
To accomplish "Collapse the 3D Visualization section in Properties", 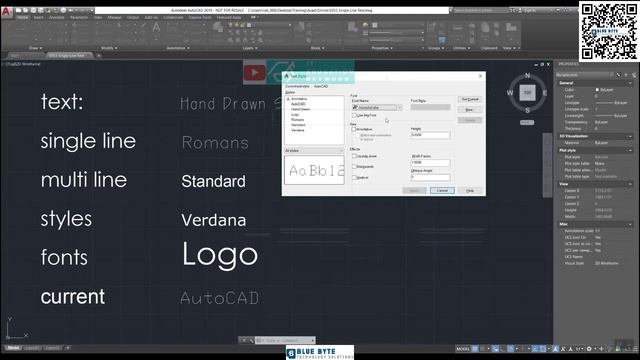I will tap(631, 136).
